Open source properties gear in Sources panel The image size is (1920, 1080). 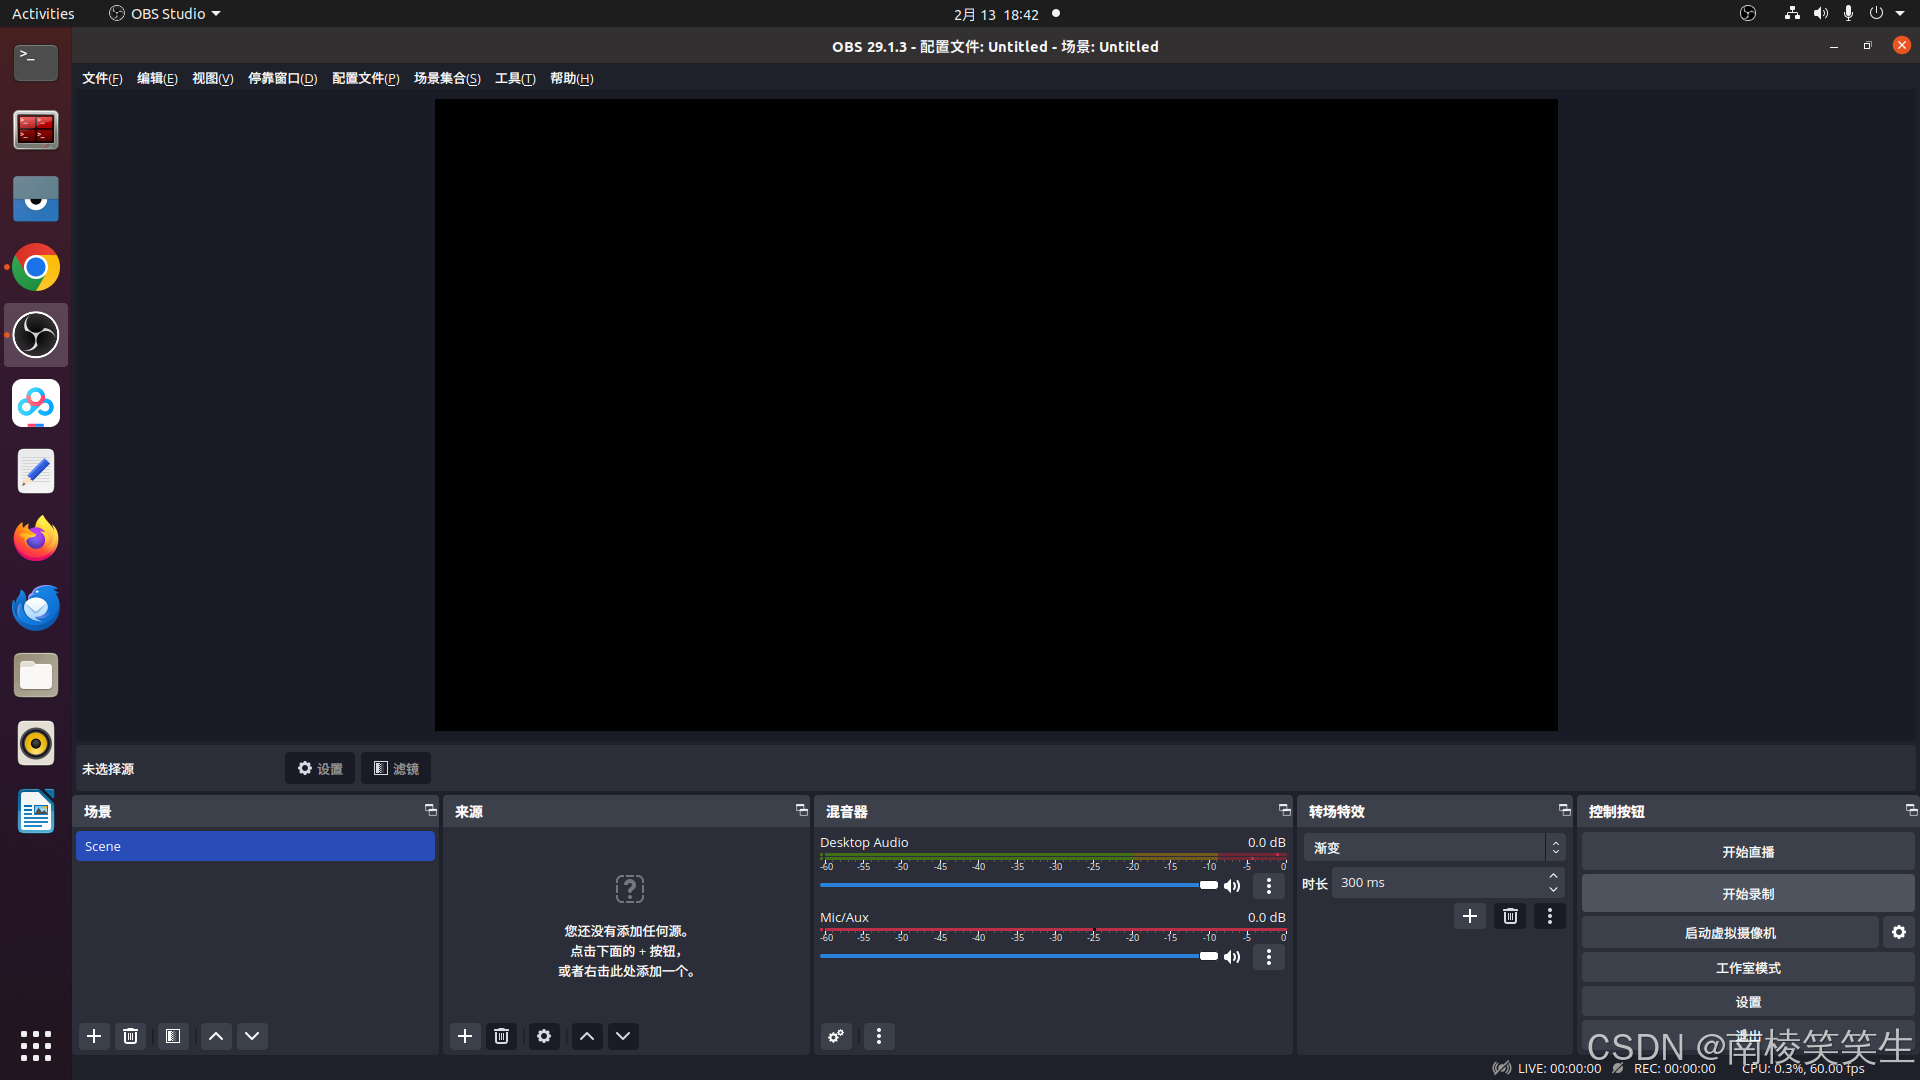(x=544, y=1036)
